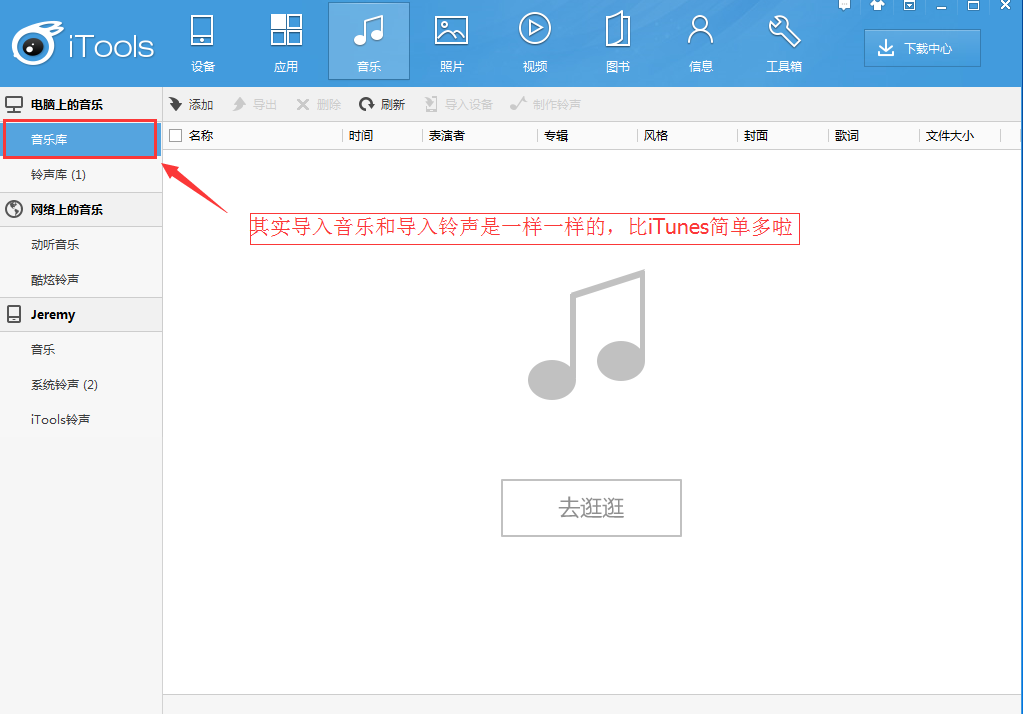Open the 下载中心 download center
The width and height of the screenshot is (1023, 714).
tap(922, 48)
